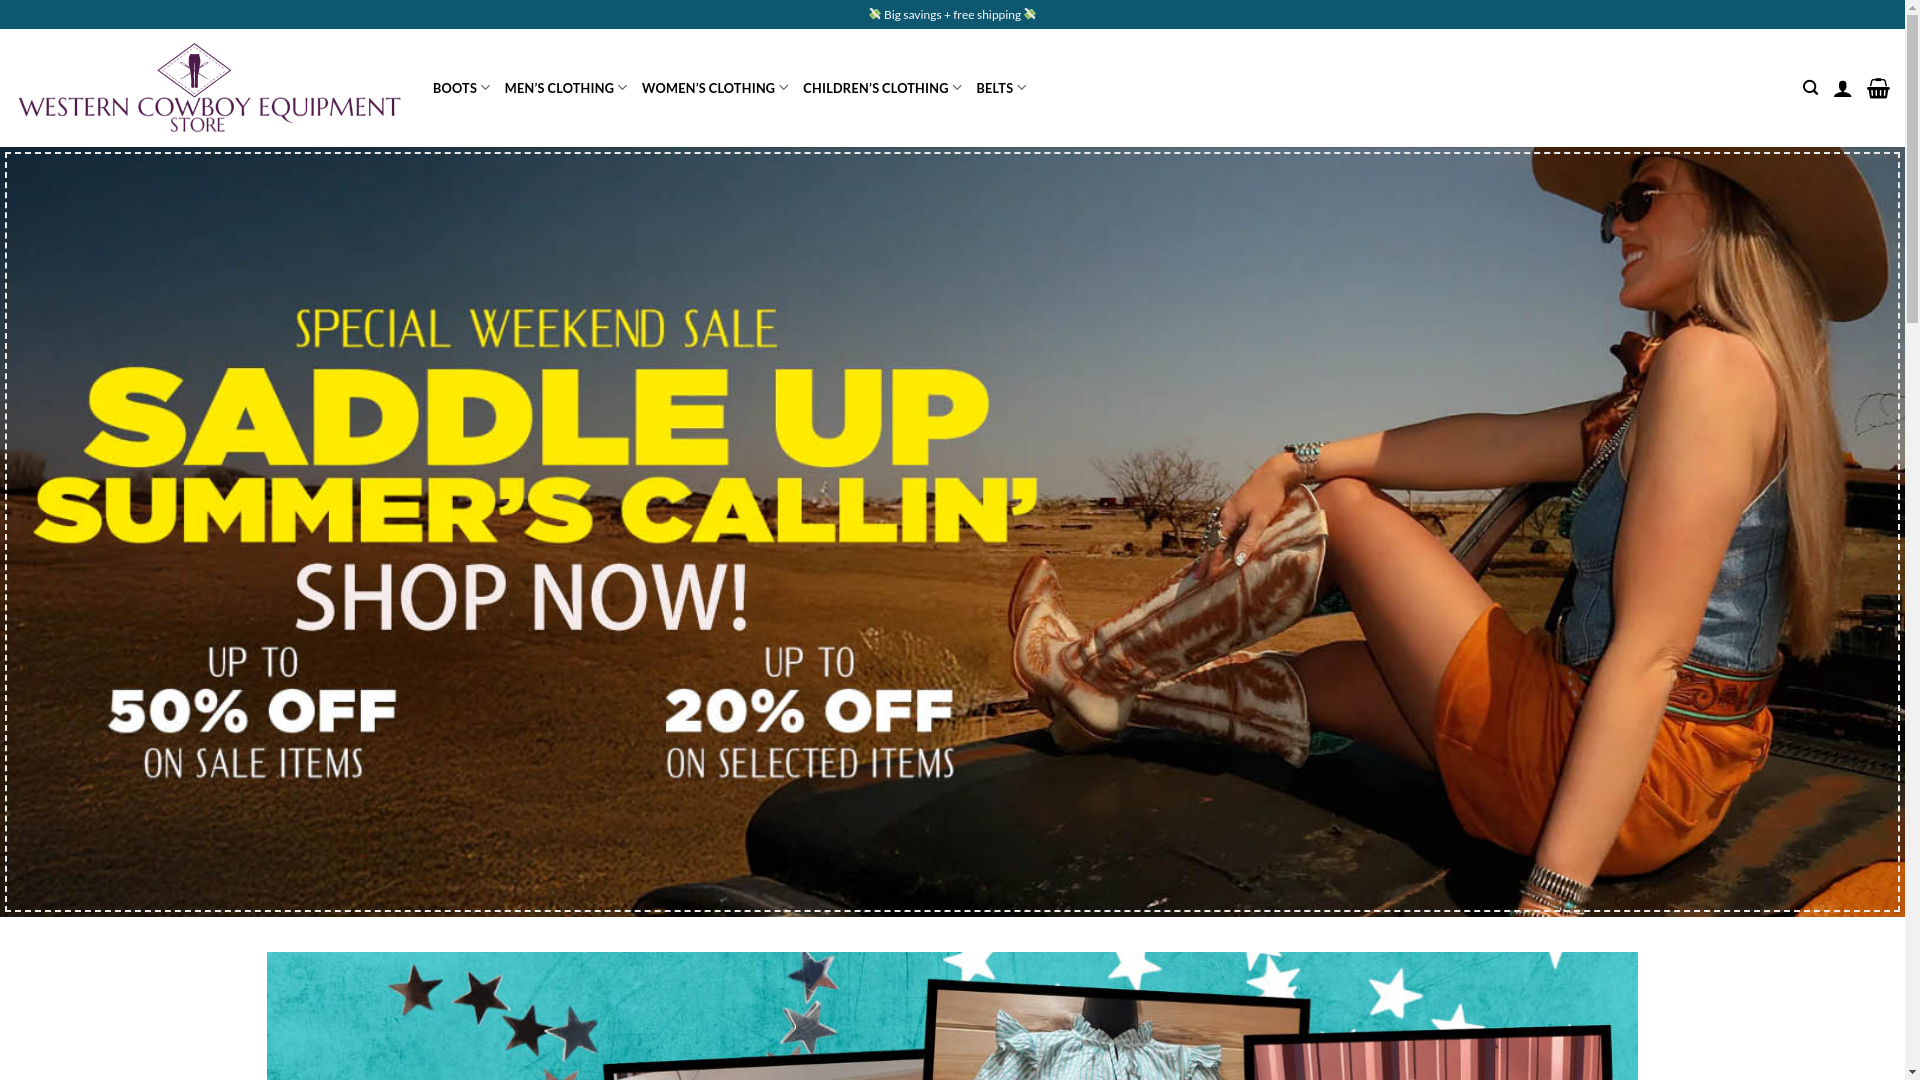Viewport: 1920px width, 1080px height.
Task: Expand the Men's Clothing dropdown arrow
Action: tap(622, 88)
